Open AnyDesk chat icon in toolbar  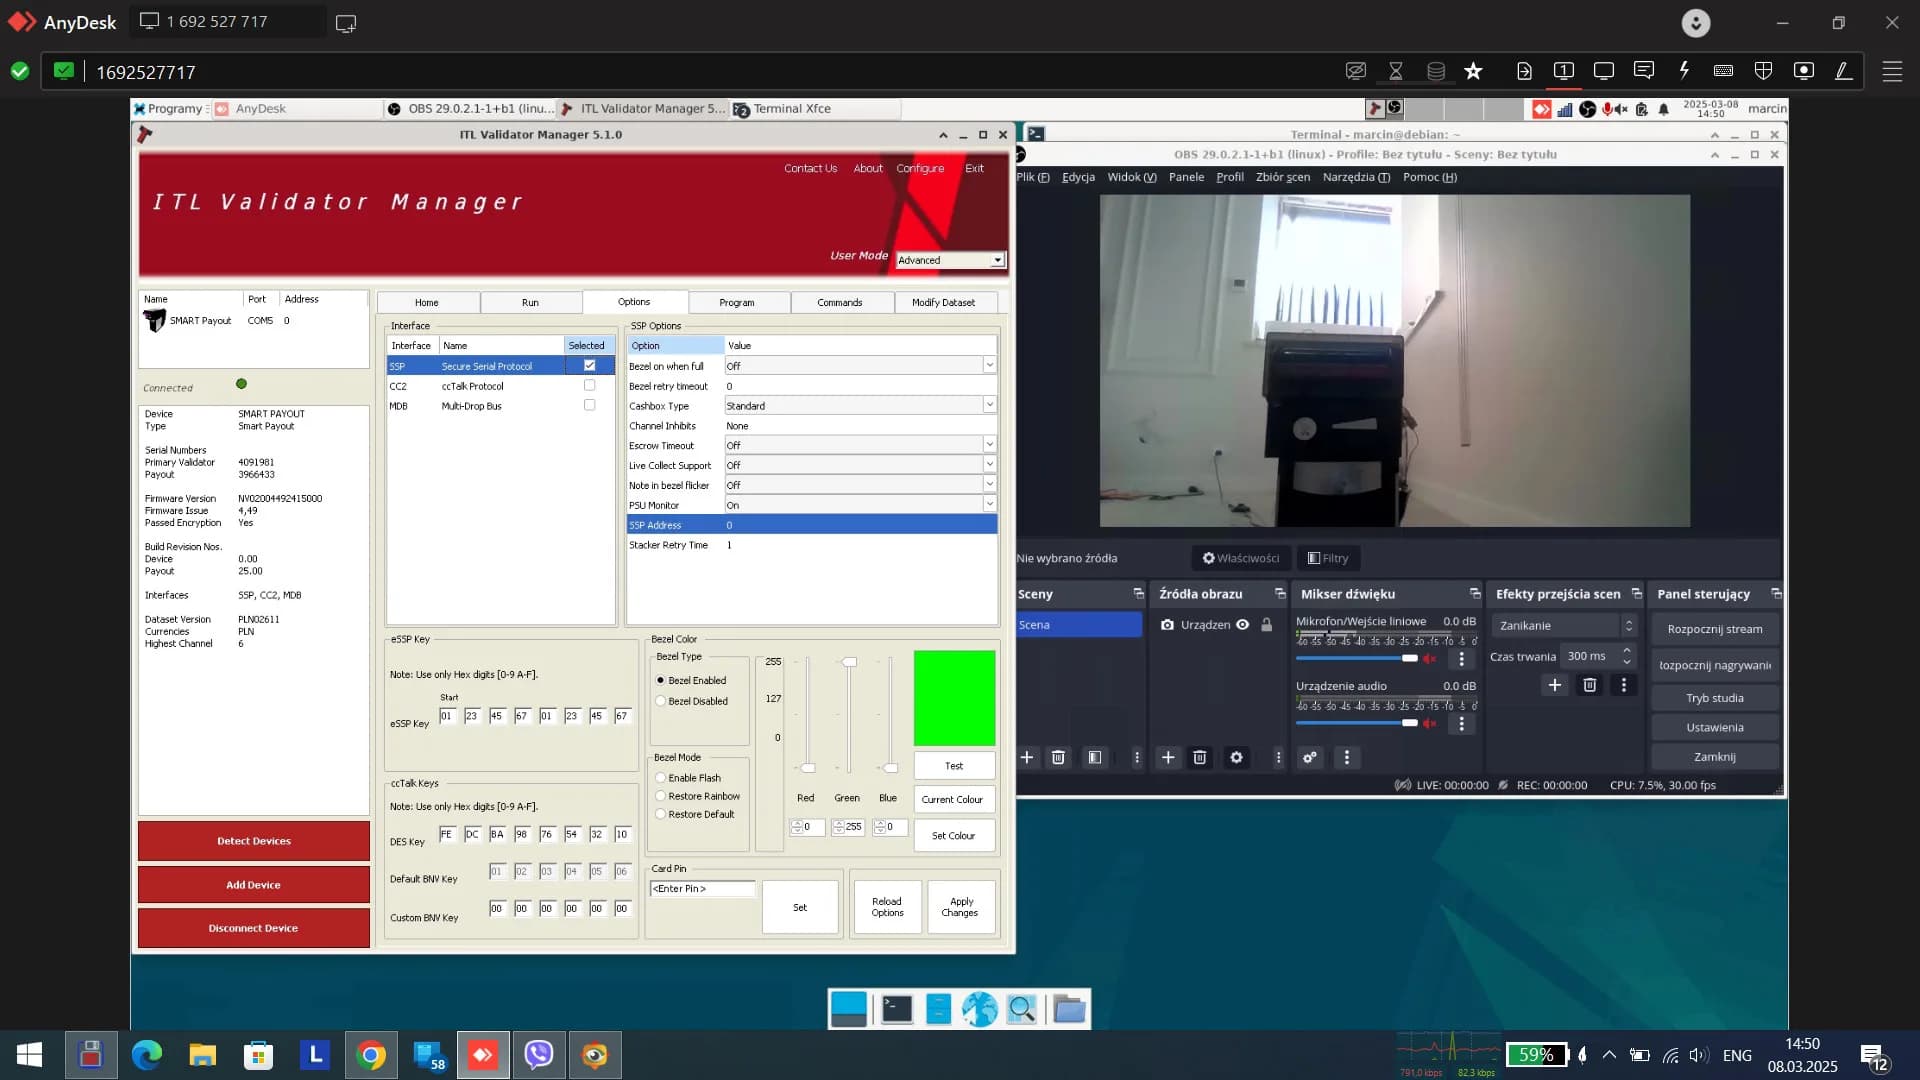tap(1643, 71)
